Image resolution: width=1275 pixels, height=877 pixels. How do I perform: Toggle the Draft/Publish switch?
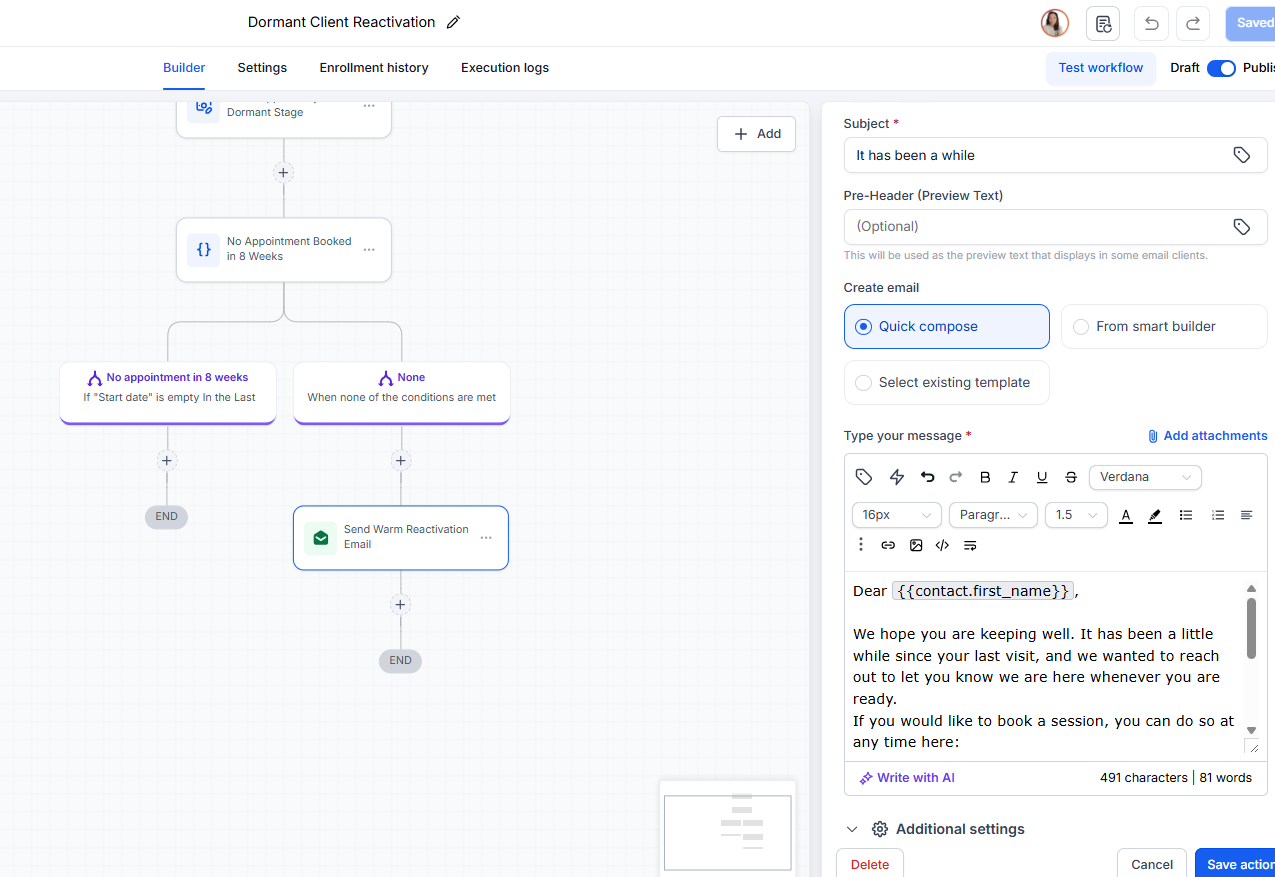pos(1221,68)
